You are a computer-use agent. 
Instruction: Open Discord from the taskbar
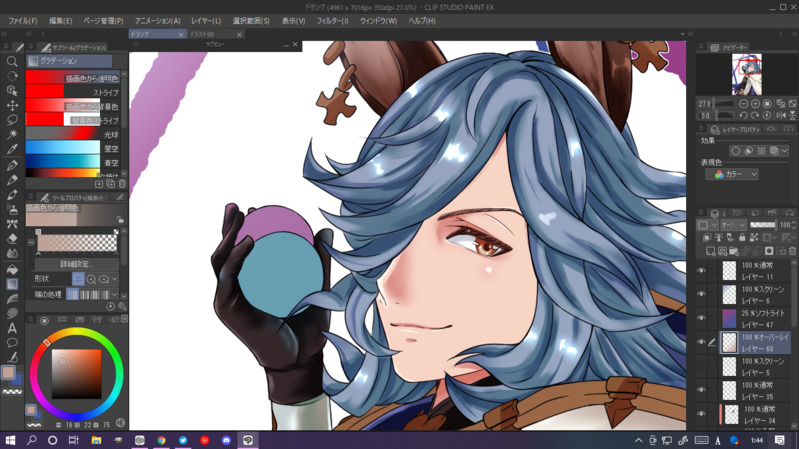pos(226,440)
